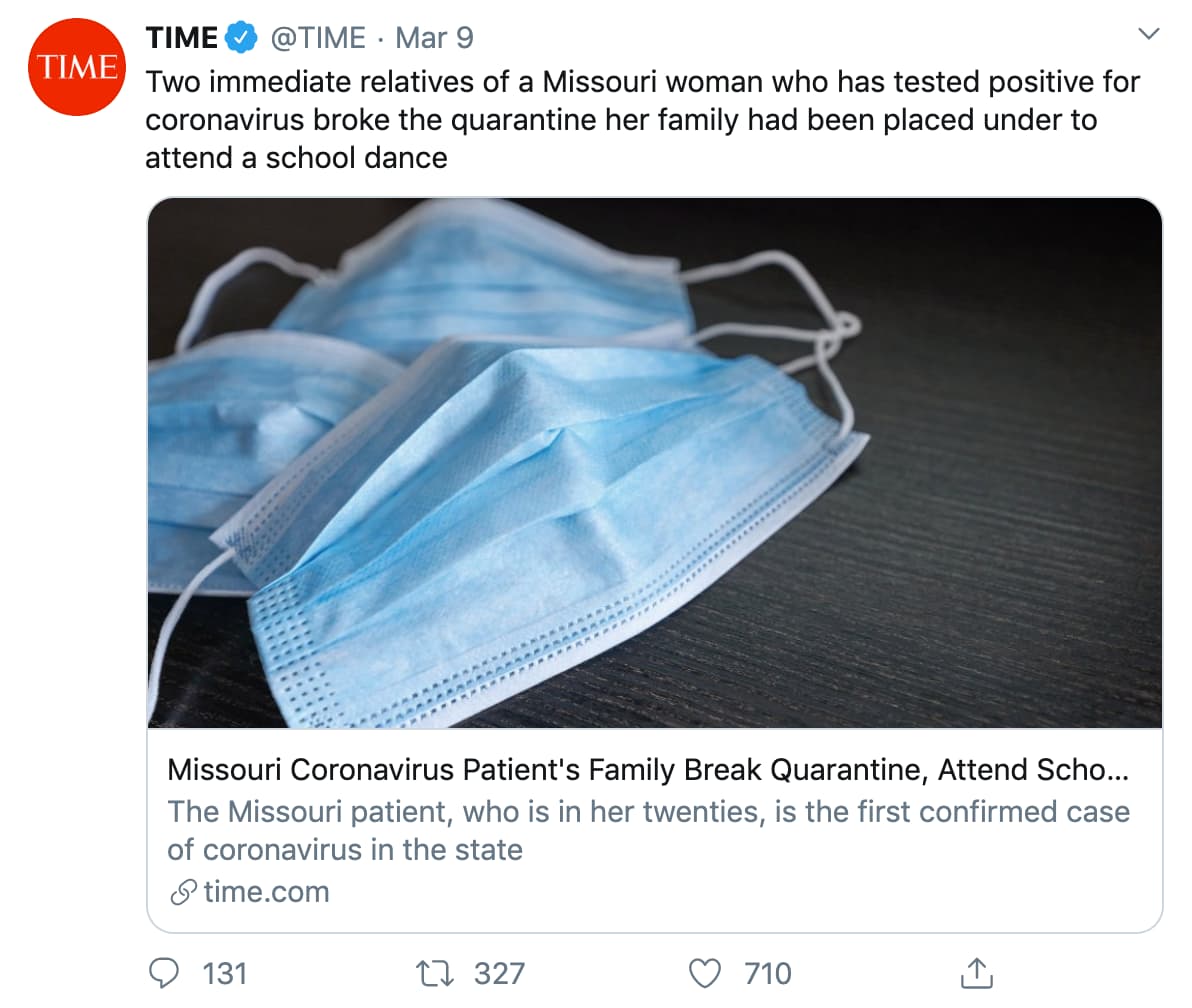Click the 327 retweets count
The height and width of the screenshot is (1008, 1192).
click(499, 973)
